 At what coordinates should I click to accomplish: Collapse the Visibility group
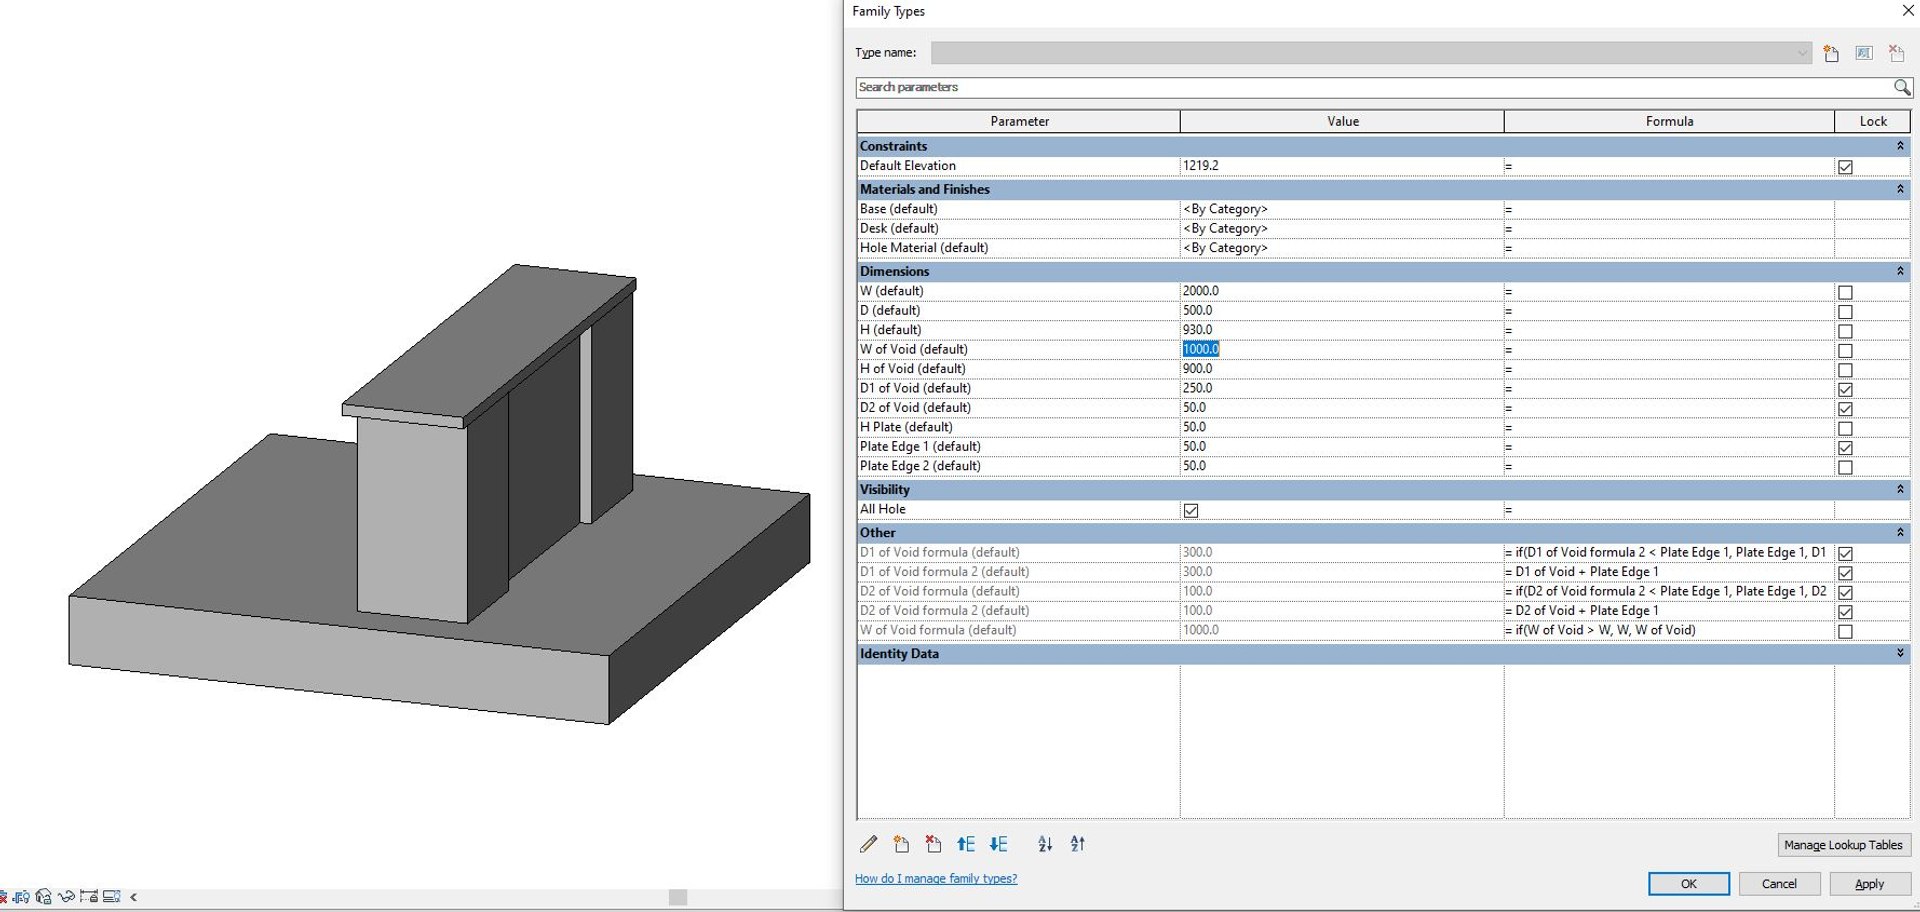click(x=1900, y=489)
